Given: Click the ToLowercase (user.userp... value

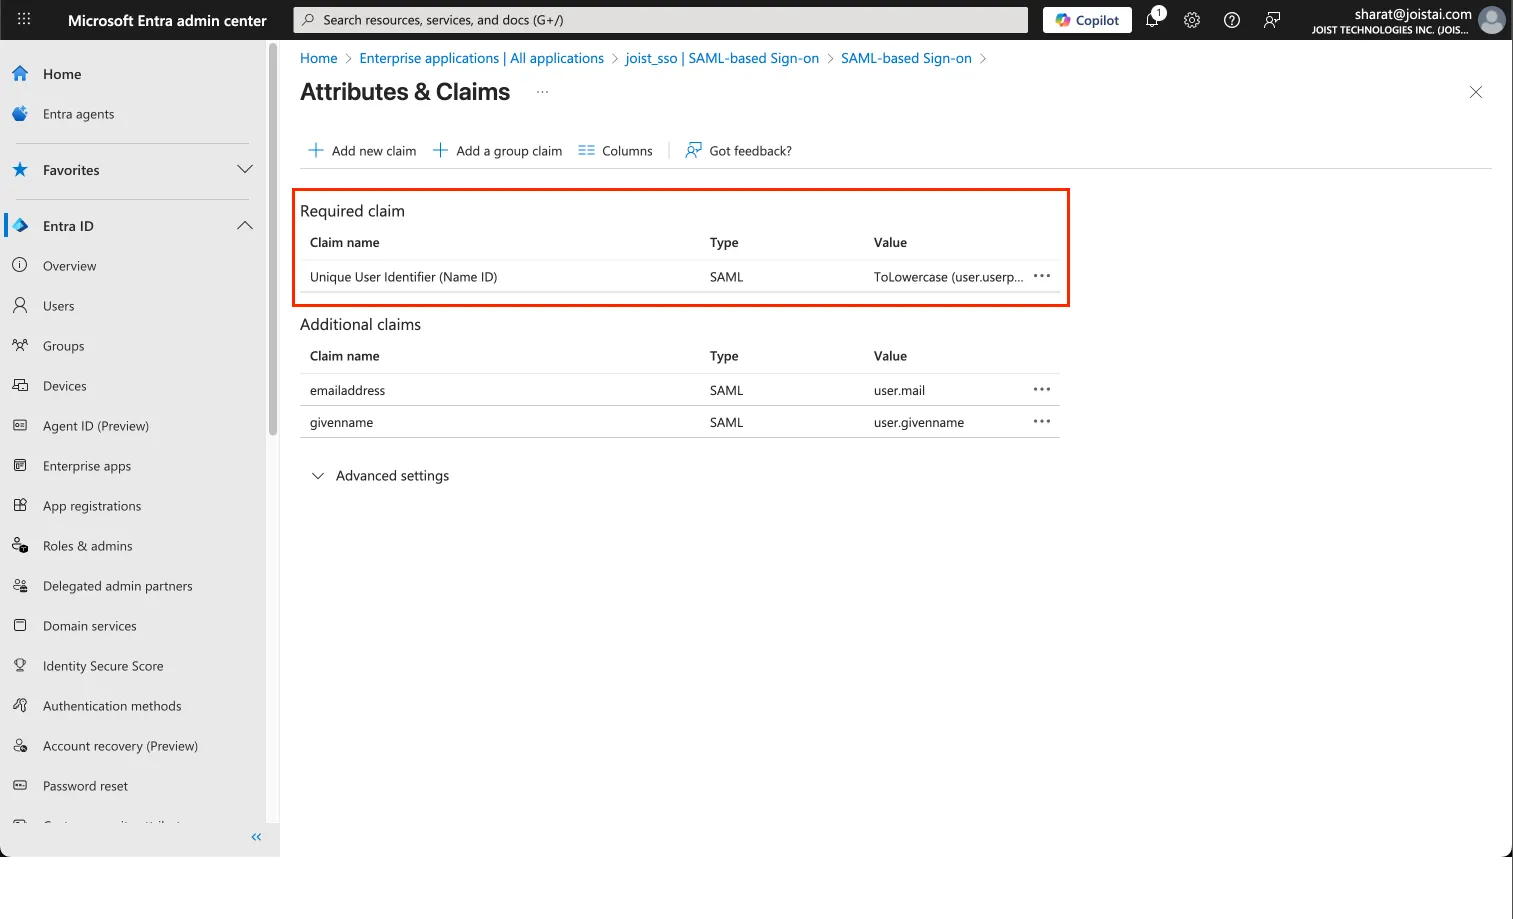Looking at the screenshot, I should pyautogui.click(x=948, y=277).
